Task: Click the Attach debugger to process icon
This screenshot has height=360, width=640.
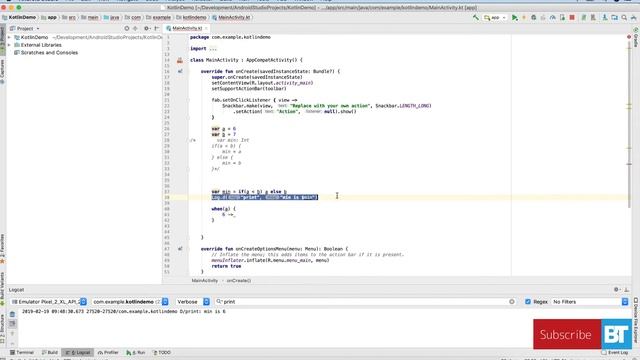Action: pyautogui.click(x=562, y=18)
